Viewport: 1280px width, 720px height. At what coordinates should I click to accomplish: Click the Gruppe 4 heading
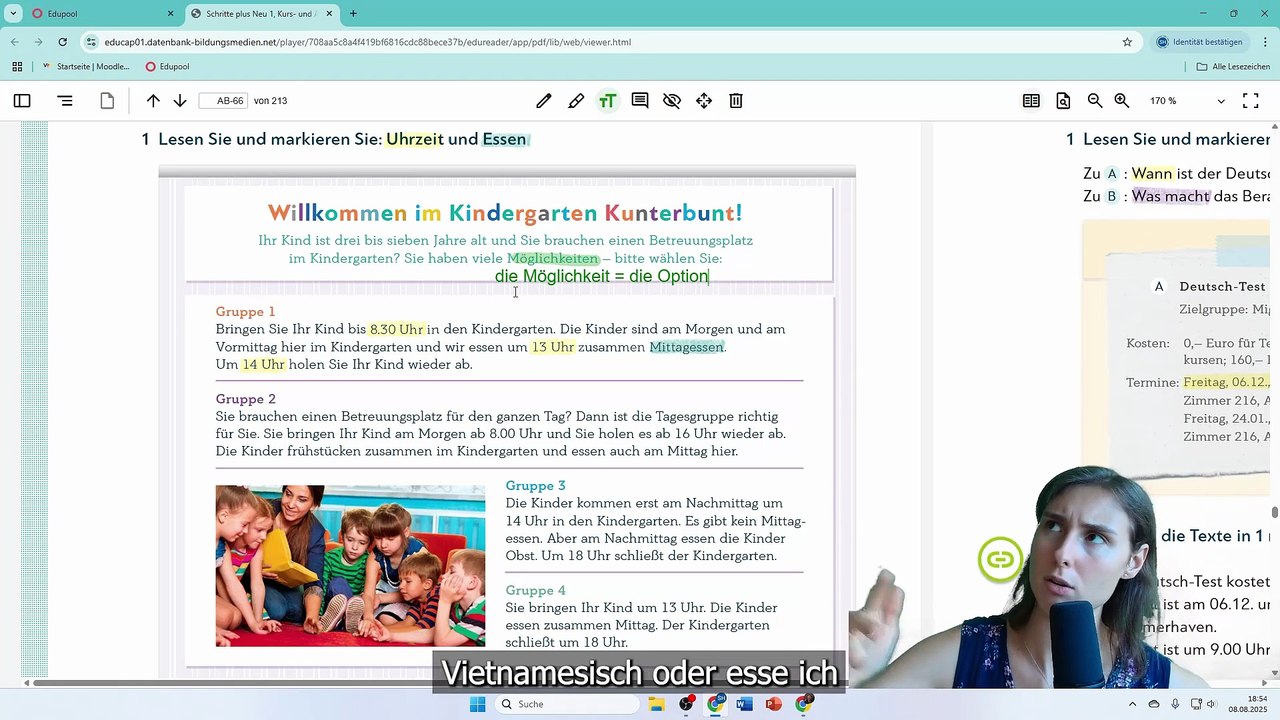point(535,590)
